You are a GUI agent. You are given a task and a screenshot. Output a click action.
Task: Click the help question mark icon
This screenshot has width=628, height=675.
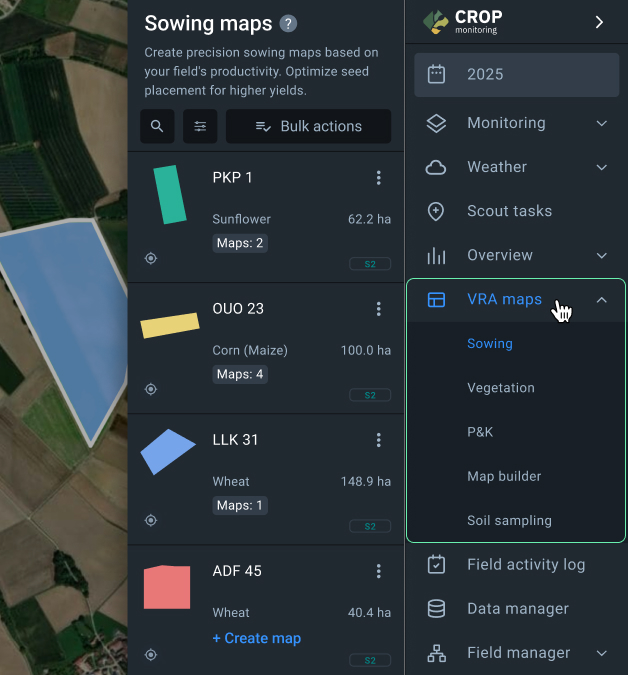coord(288,24)
